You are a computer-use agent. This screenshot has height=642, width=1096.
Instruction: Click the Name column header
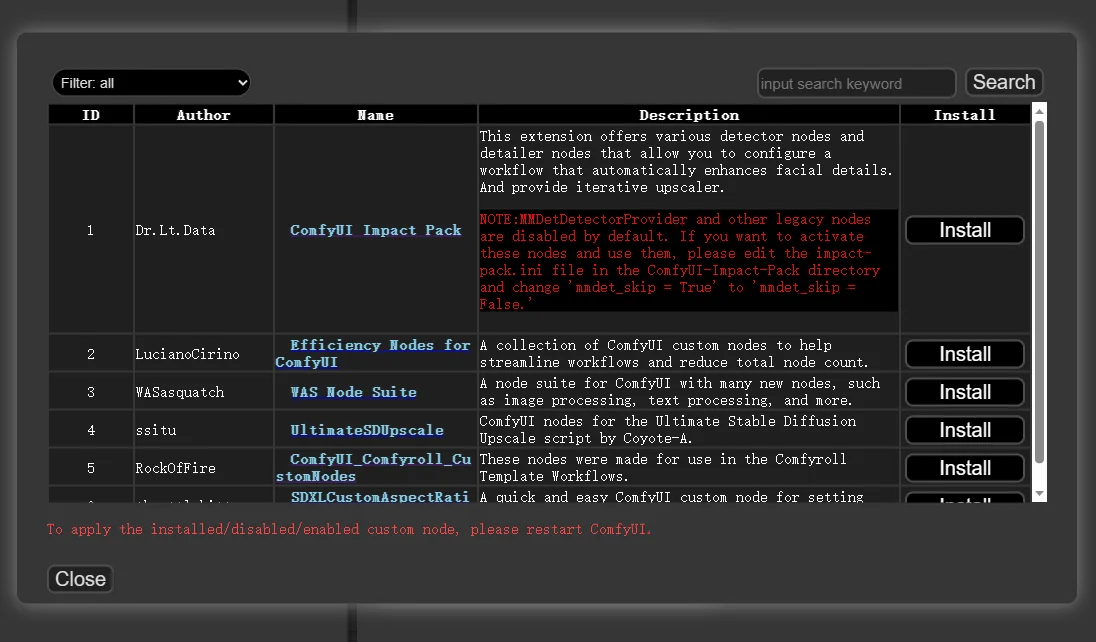[375, 115]
